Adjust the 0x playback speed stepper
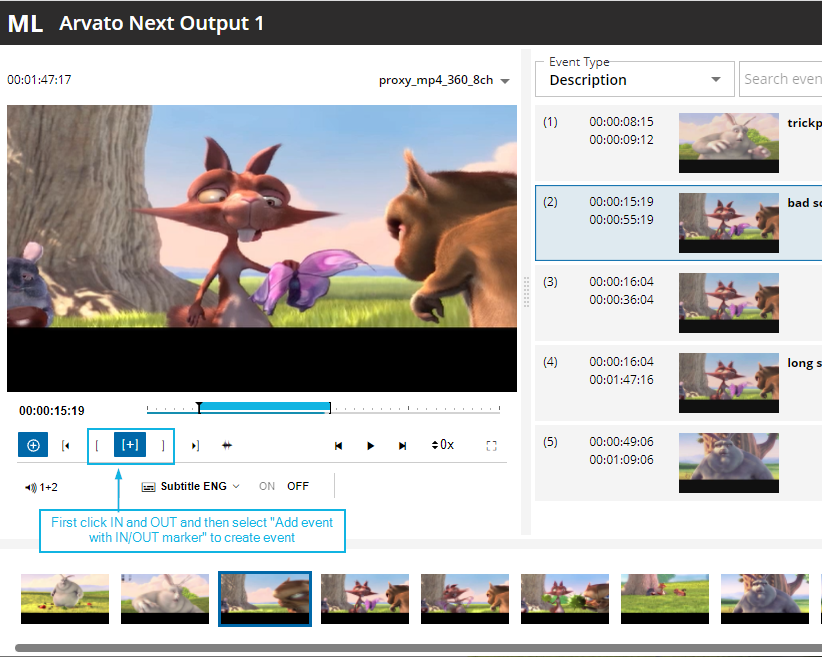822x657 pixels. pyautogui.click(x=442, y=445)
